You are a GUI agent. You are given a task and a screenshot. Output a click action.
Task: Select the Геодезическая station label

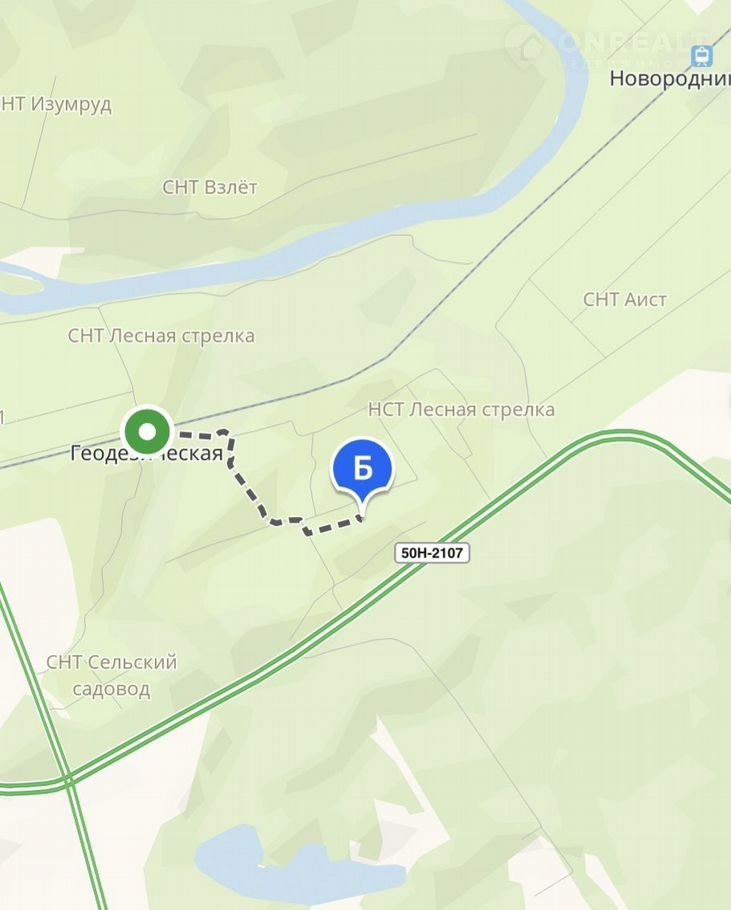click(146, 454)
